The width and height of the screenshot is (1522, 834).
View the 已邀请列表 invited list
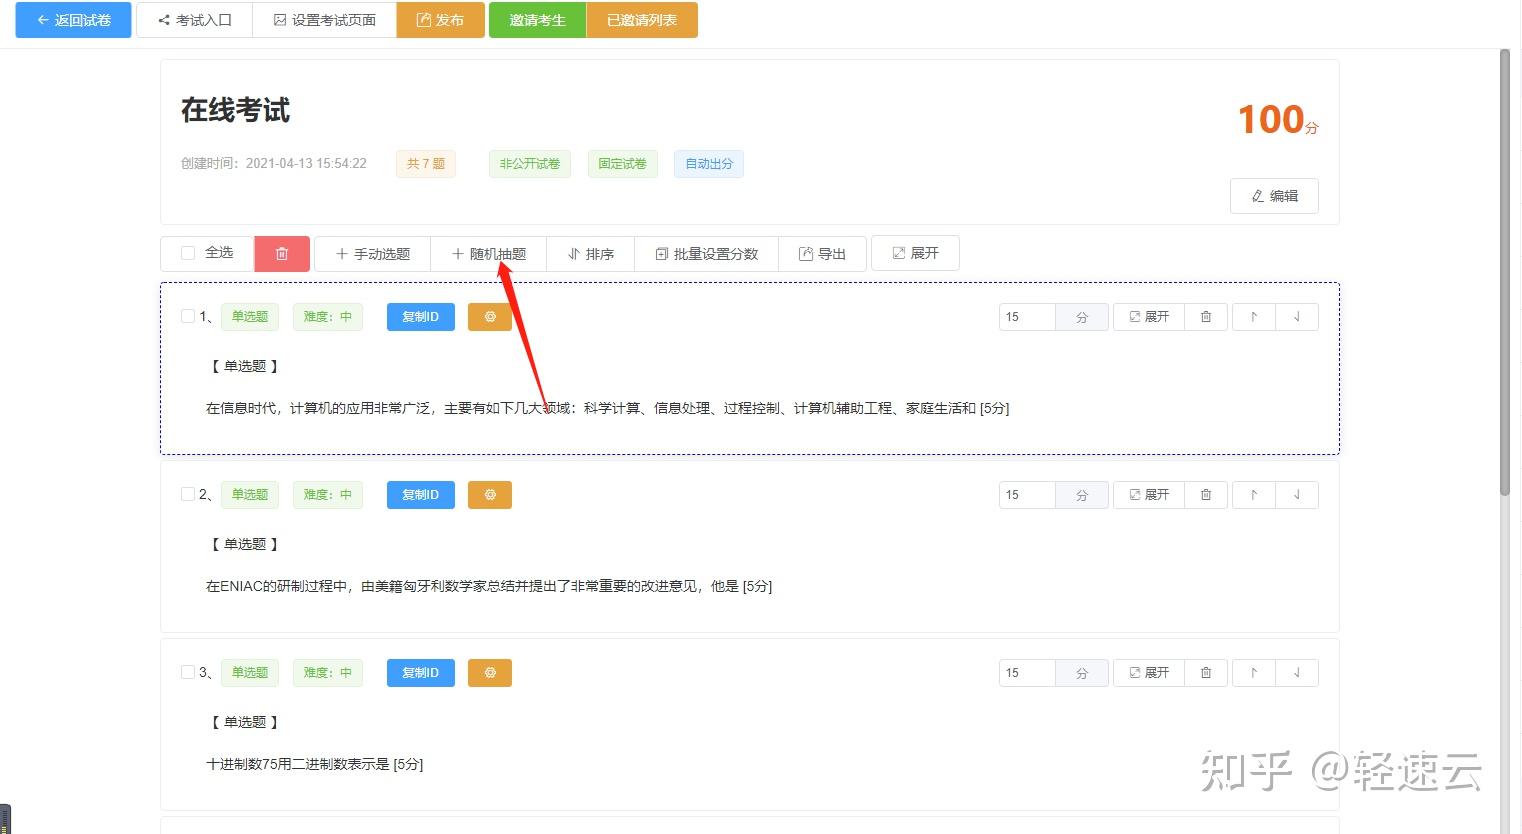pos(642,20)
